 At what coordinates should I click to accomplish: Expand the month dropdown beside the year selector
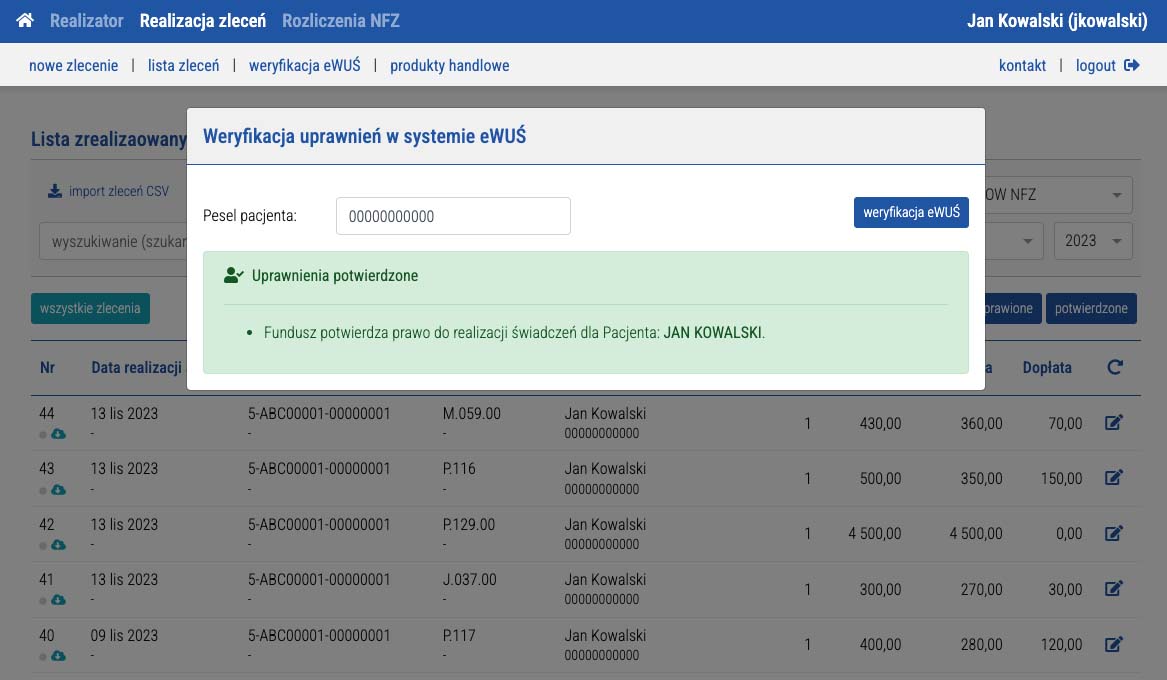[x=1026, y=241]
